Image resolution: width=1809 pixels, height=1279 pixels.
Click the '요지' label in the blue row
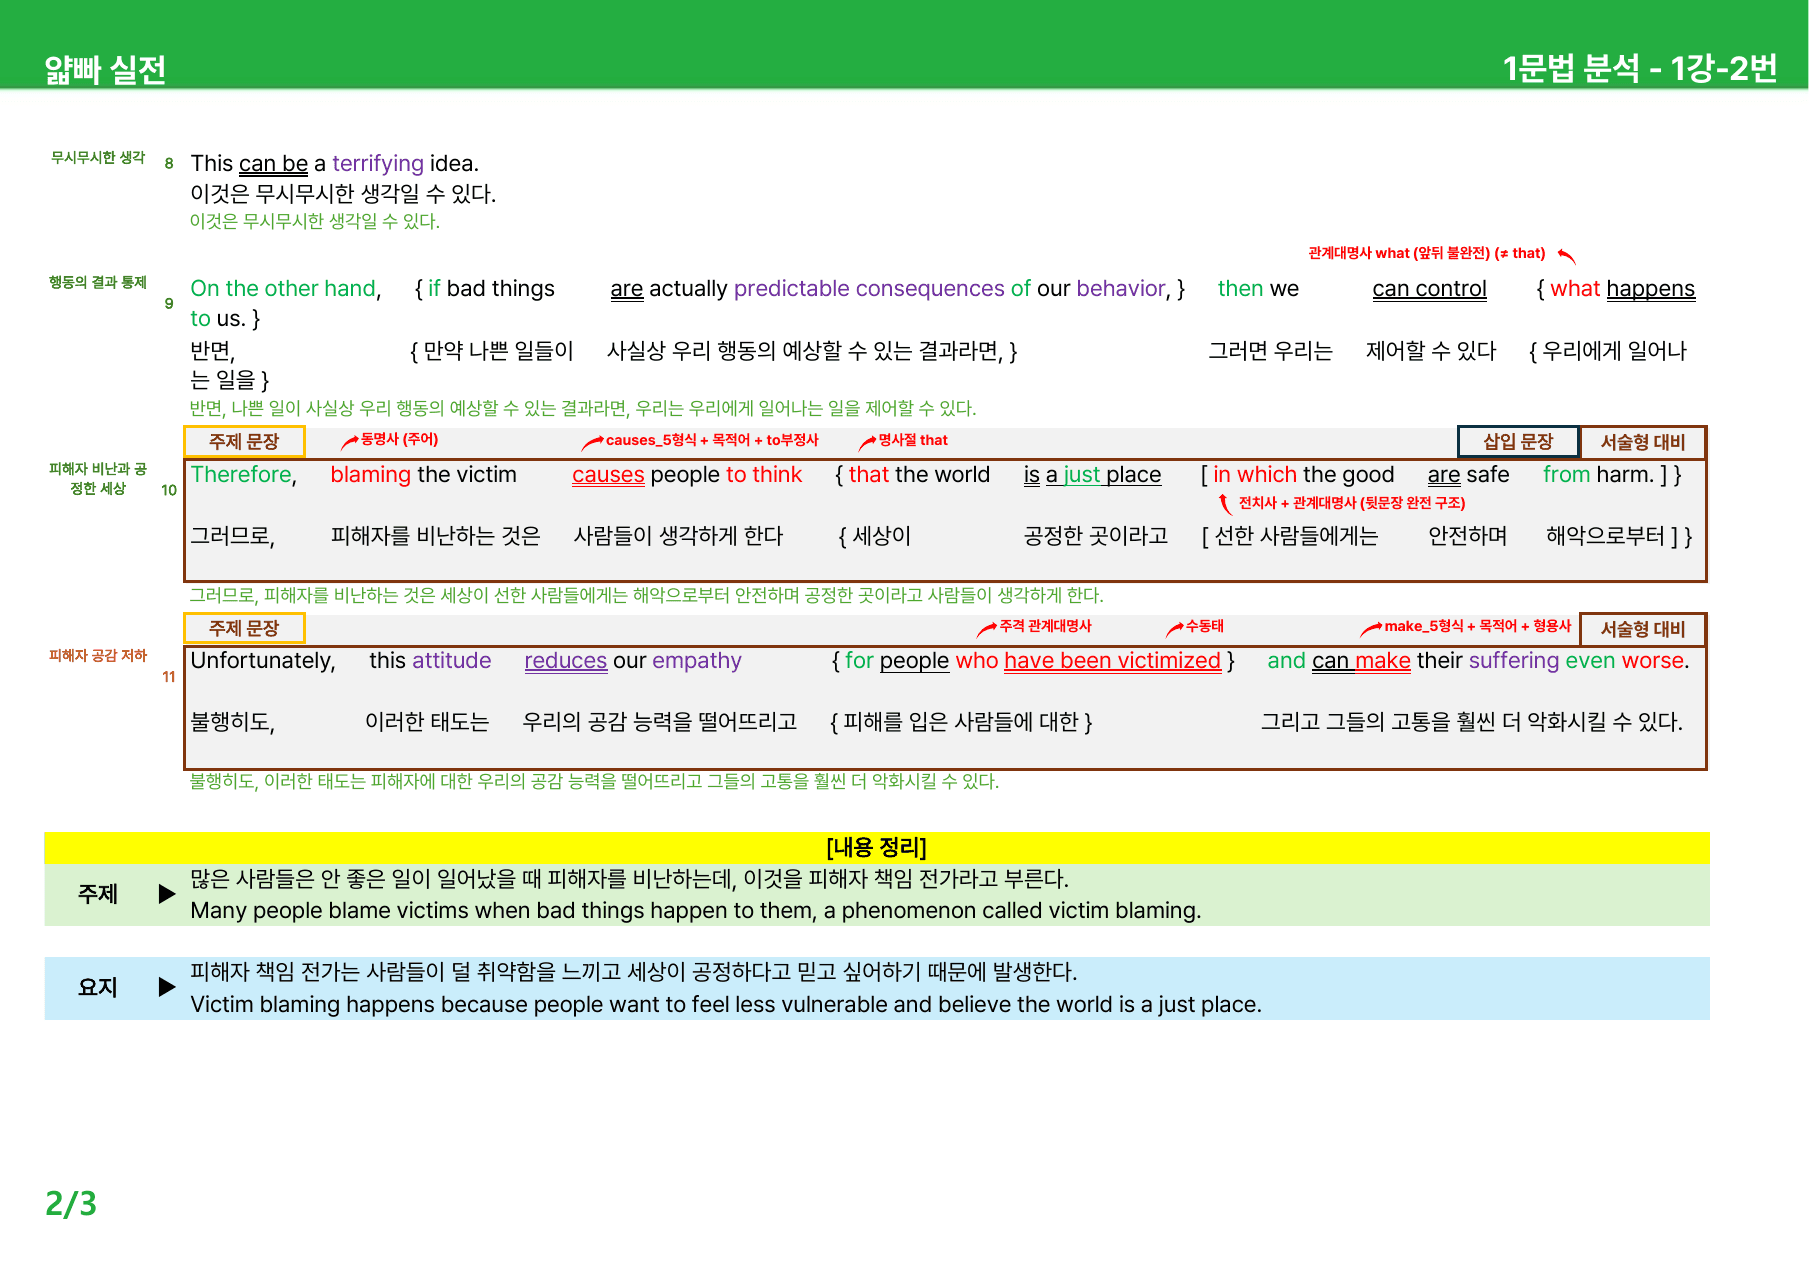[x=98, y=988]
